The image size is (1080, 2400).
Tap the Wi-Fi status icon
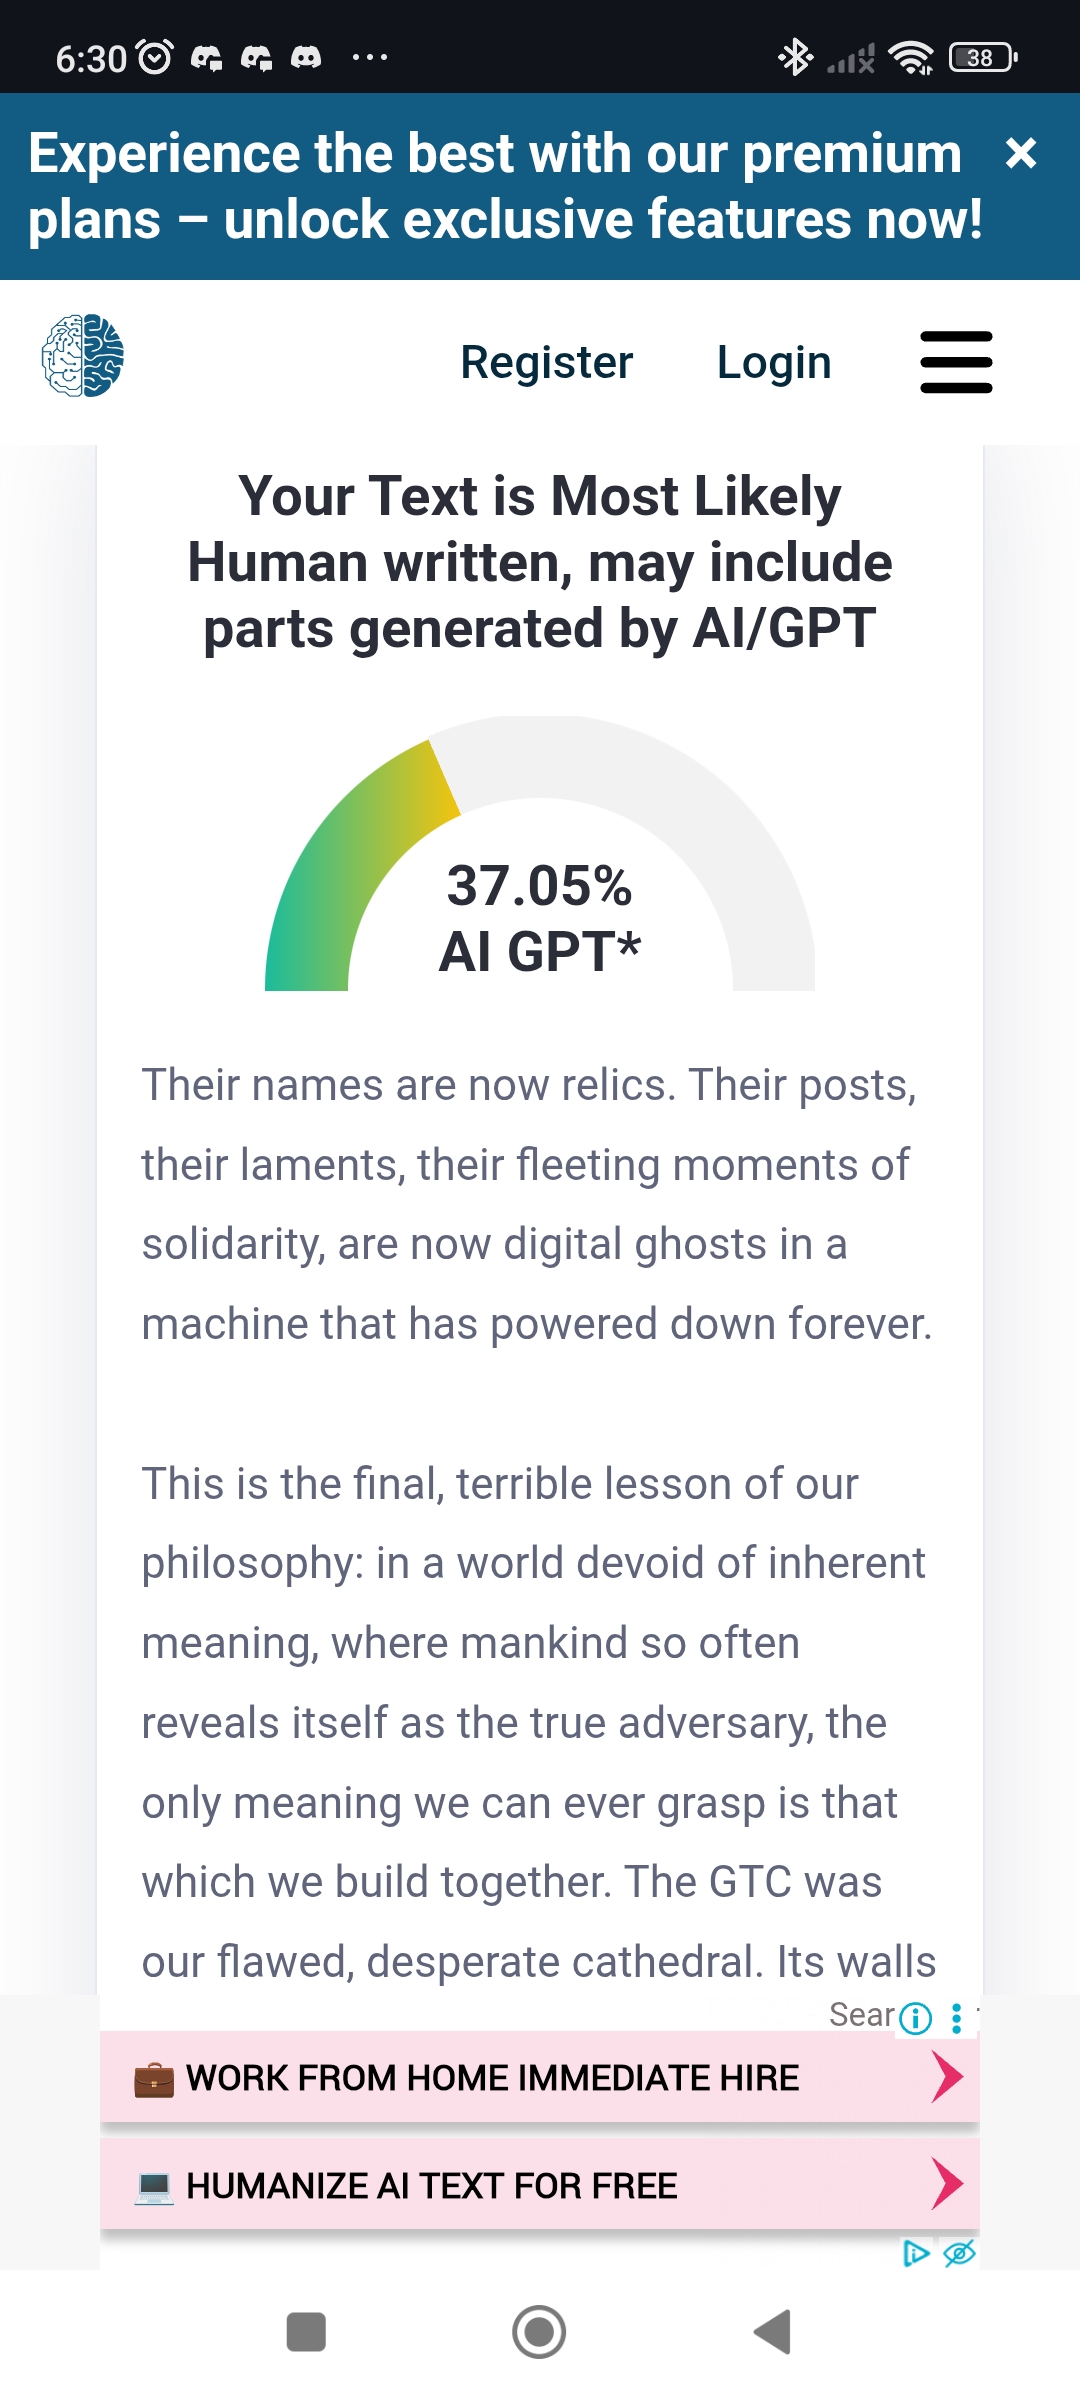coord(910,58)
